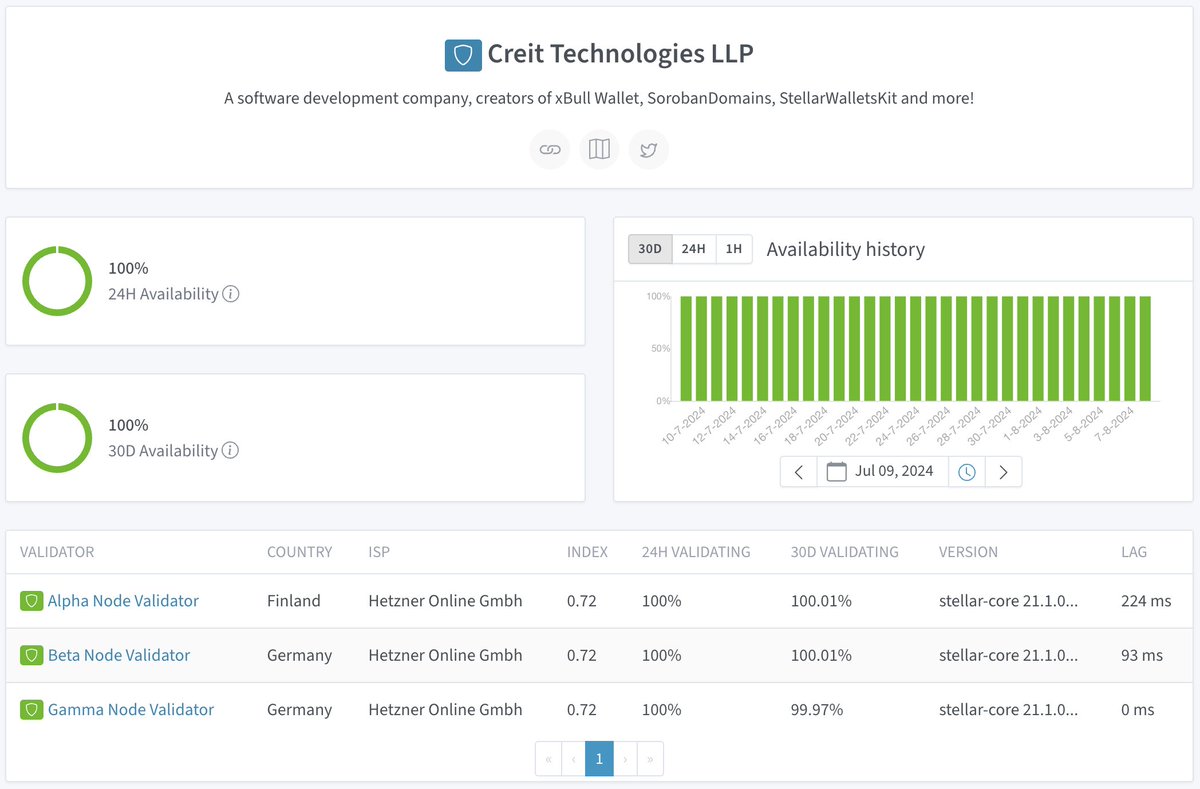The height and width of the screenshot is (789, 1200).
Task: Click pagination previous page button
Action: click(574, 759)
